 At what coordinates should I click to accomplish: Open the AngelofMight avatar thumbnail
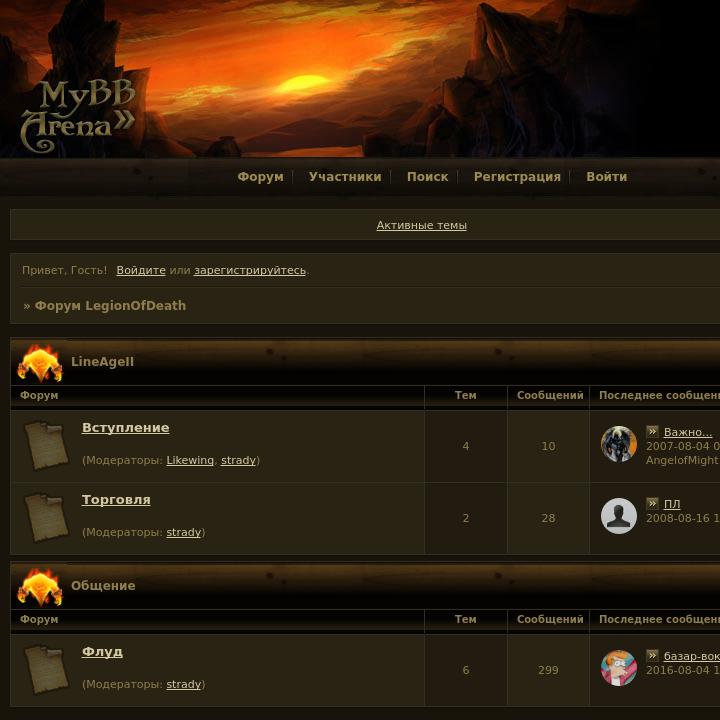(619, 444)
